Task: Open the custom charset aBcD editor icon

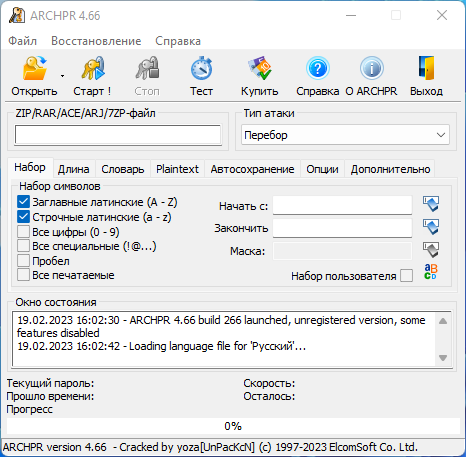Action: tap(431, 272)
